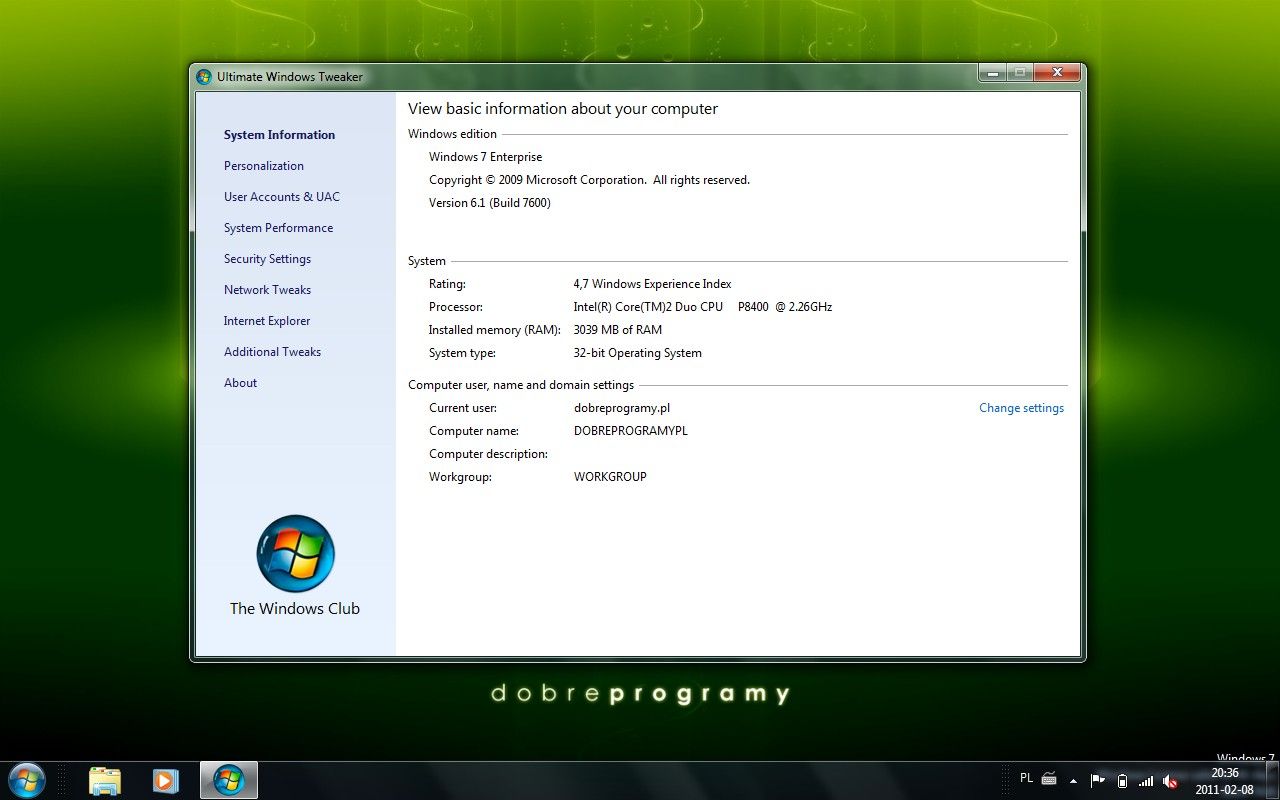Click the on-screen keyboard tray icon
This screenshot has width=1280, height=800.
[1048, 778]
